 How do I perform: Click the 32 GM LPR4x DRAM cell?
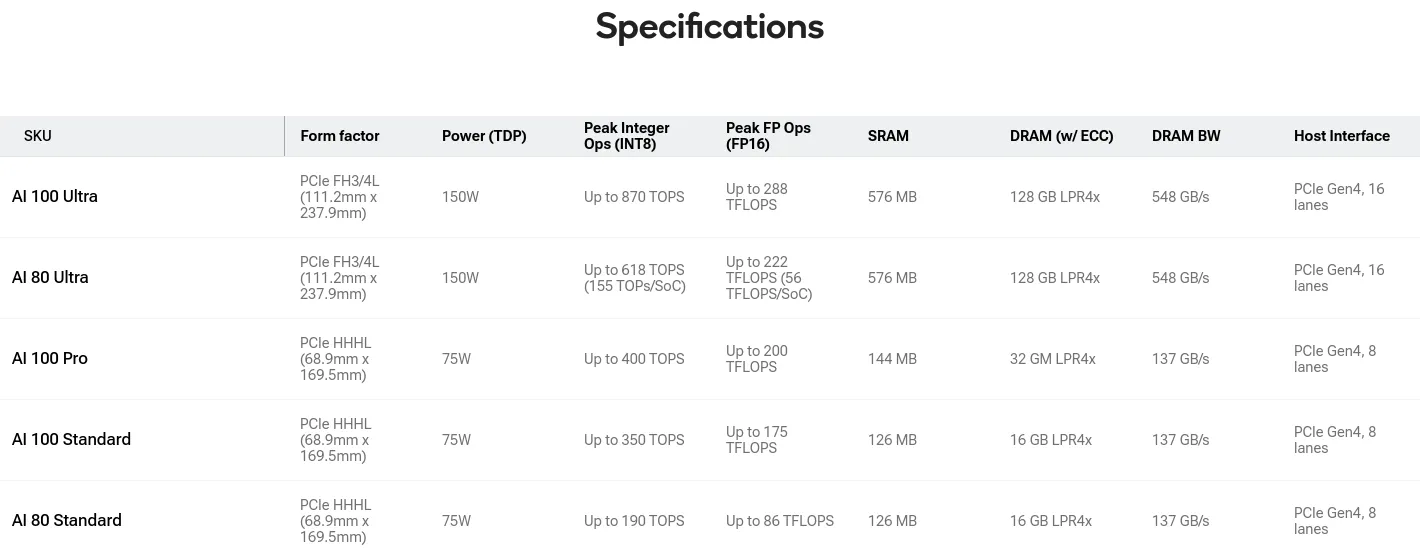click(x=1053, y=359)
